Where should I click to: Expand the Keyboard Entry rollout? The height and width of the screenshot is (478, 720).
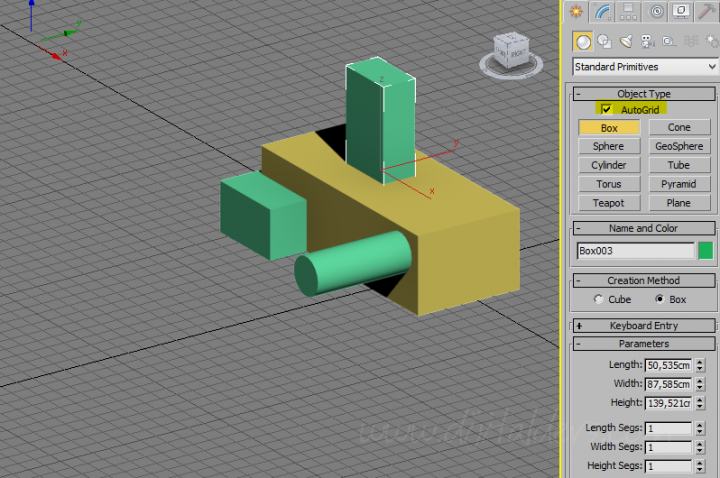coord(644,326)
